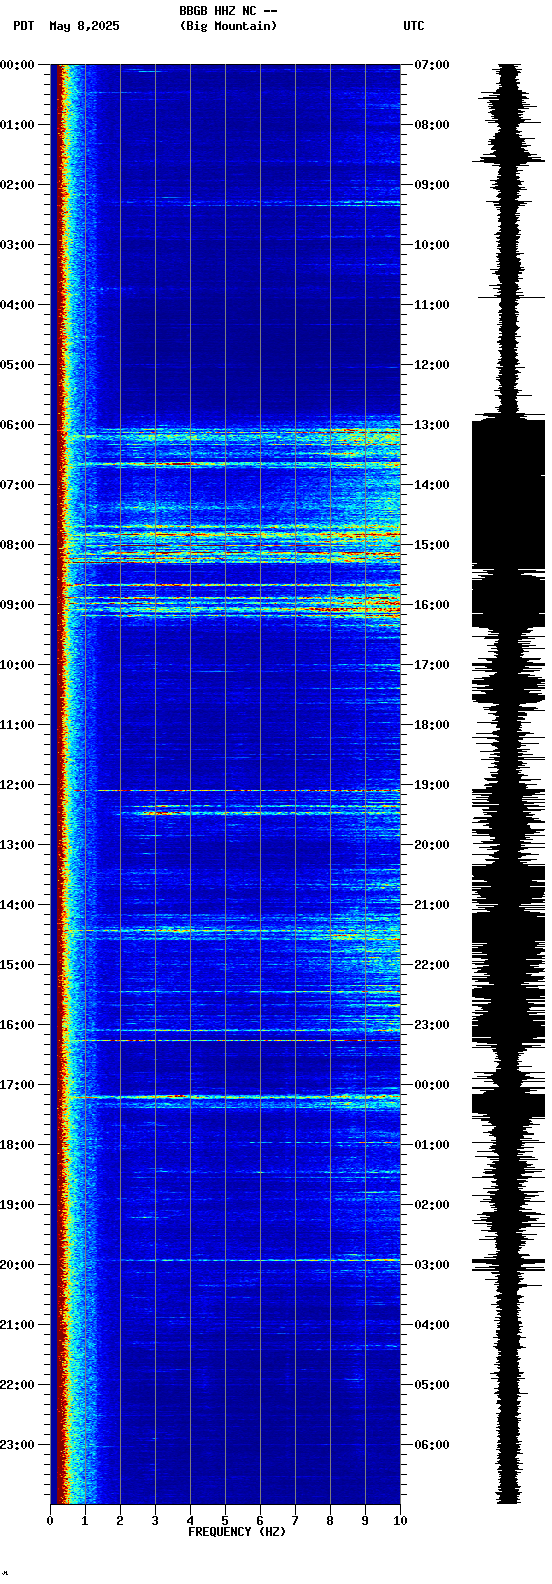The height and width of the screenshot is (1584, 552).
Task: Click frequency axis tick '3'
Action: tap(155, 1521)
